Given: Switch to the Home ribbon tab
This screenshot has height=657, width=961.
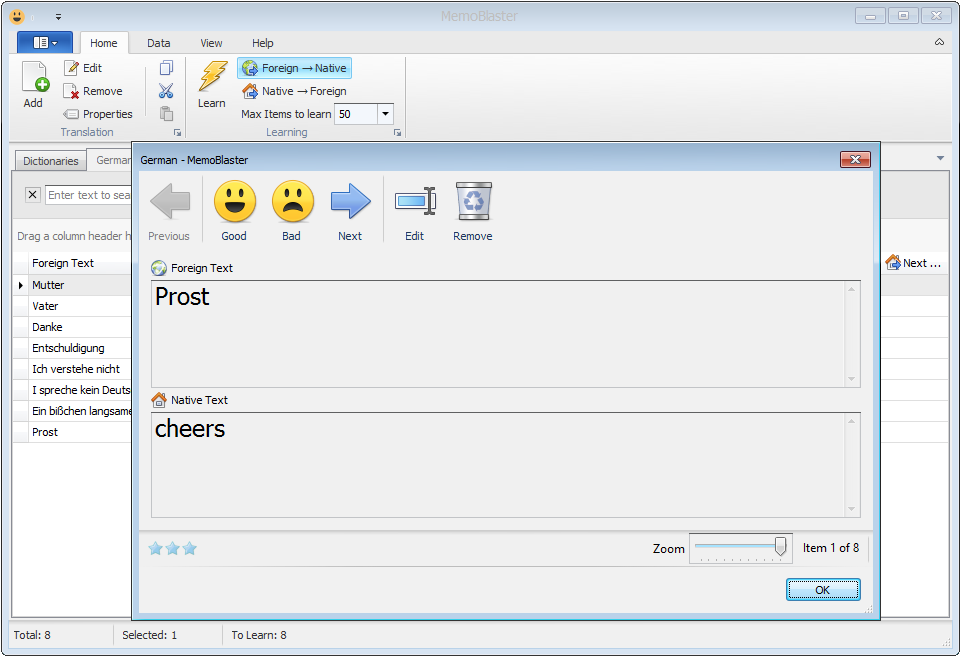Looking at the screenshot, I should pos(104,43).
